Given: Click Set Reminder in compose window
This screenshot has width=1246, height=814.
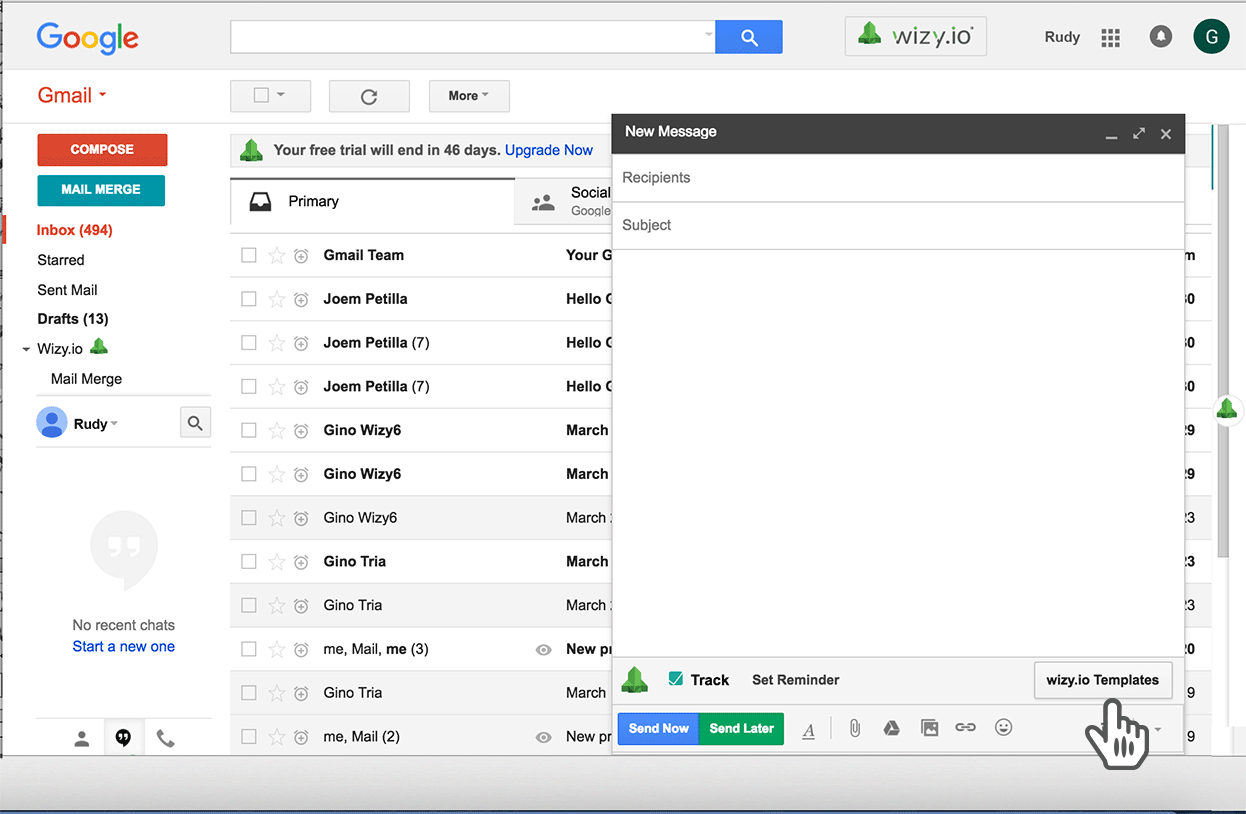Looking at the screenshot, I should pos(796,680).
